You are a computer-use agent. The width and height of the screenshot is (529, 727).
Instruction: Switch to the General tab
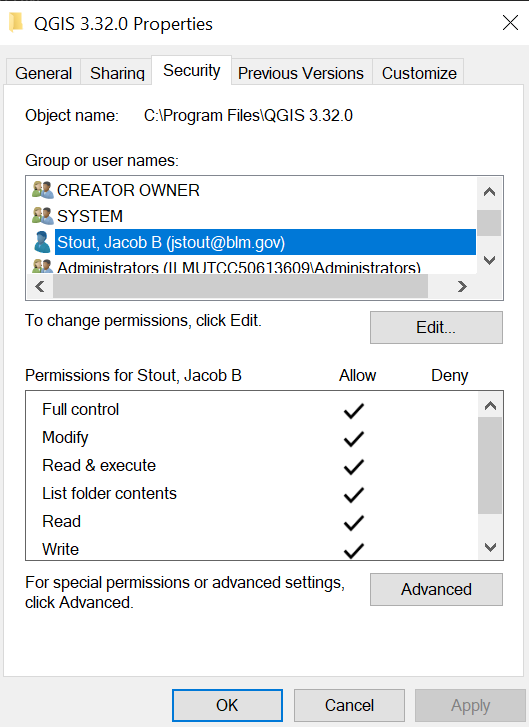(x=44, y=73)
